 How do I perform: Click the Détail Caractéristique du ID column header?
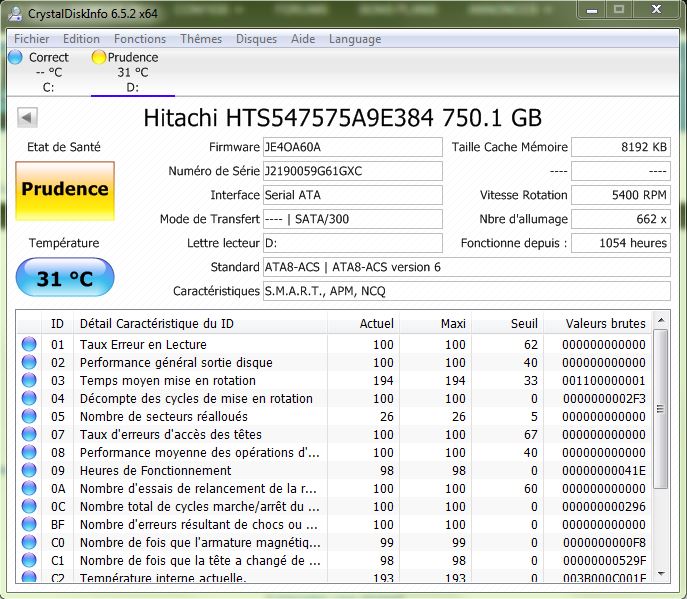click(200, 323)
